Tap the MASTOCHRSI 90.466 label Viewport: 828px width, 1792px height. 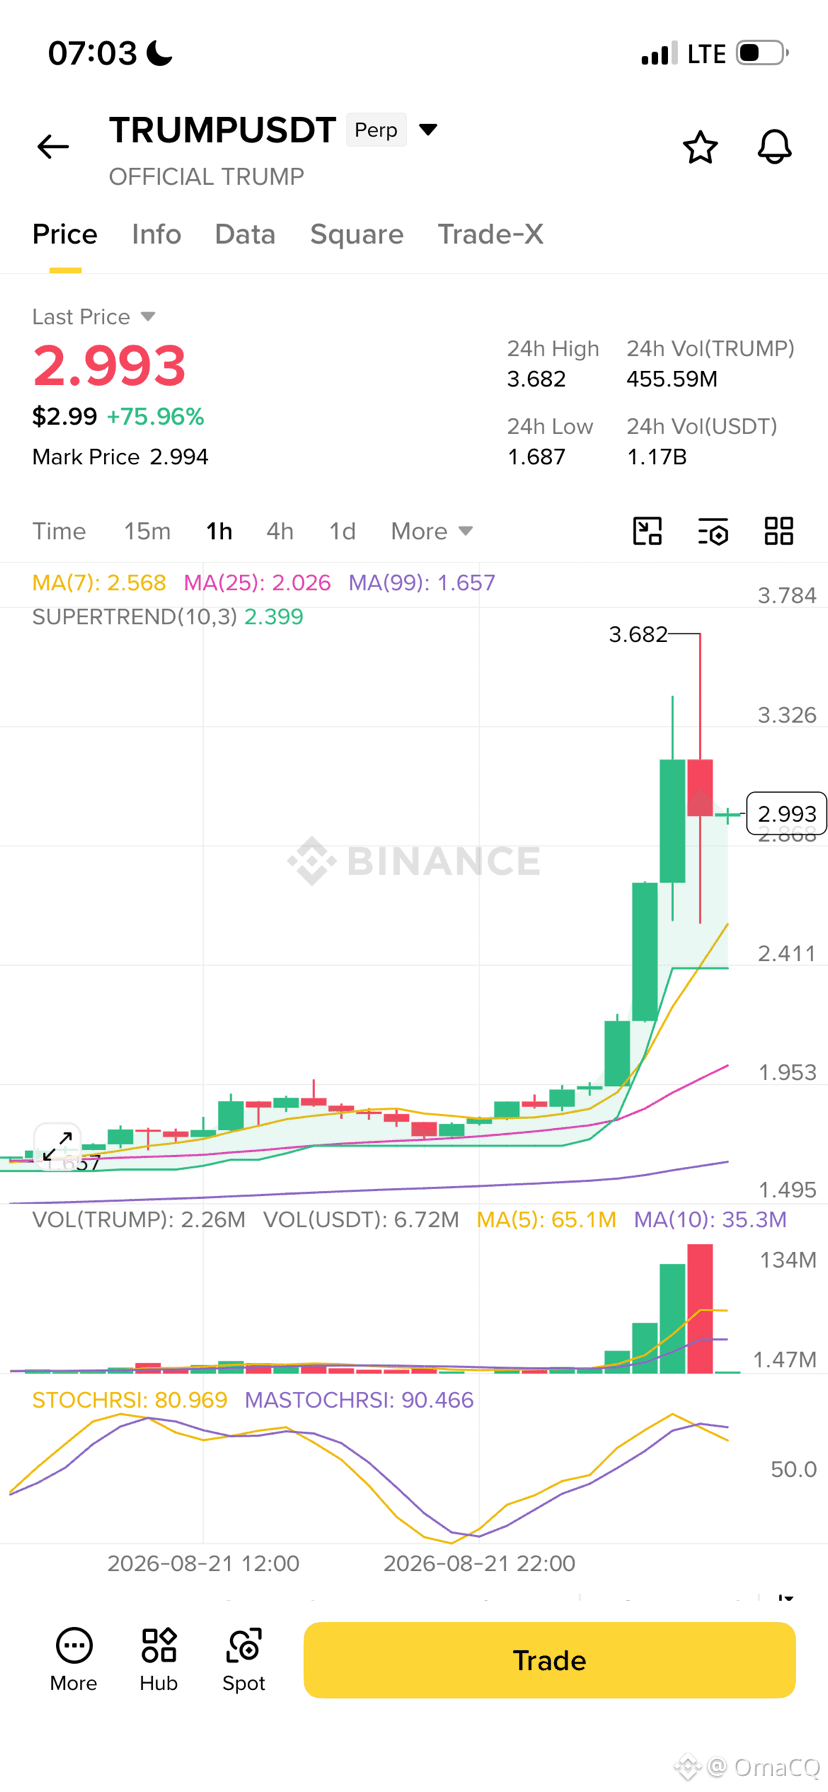pyautogui.click(x=359, y=1400)
